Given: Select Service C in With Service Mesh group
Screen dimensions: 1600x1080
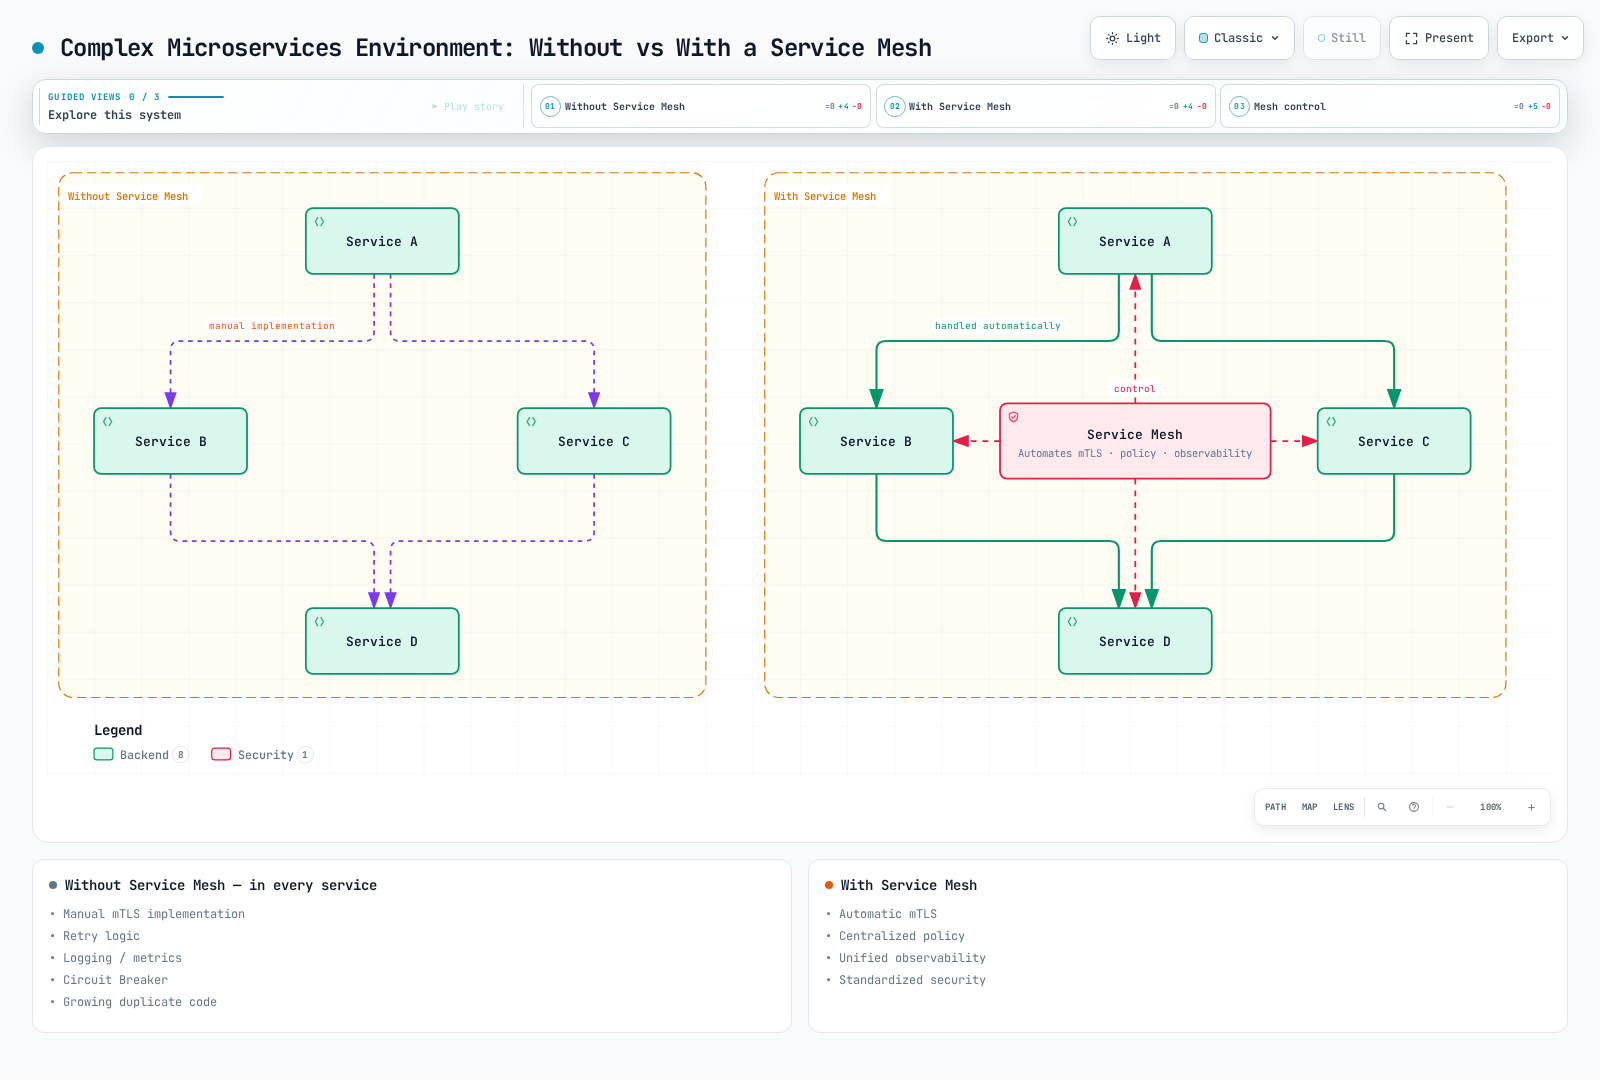Looking at the screenshot, I should (1394, 441).
